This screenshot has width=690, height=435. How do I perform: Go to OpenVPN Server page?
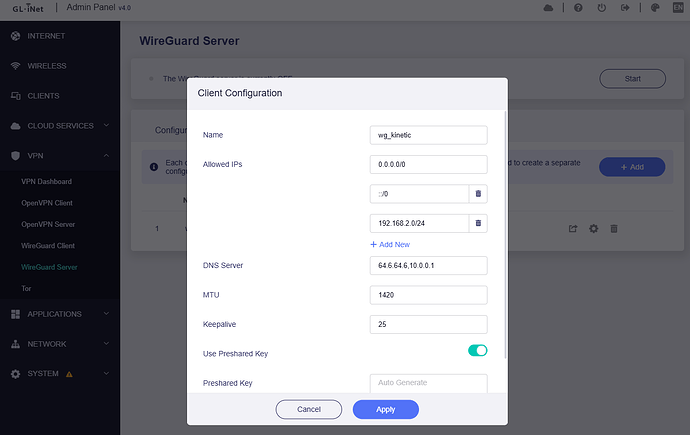click(49, 225)
